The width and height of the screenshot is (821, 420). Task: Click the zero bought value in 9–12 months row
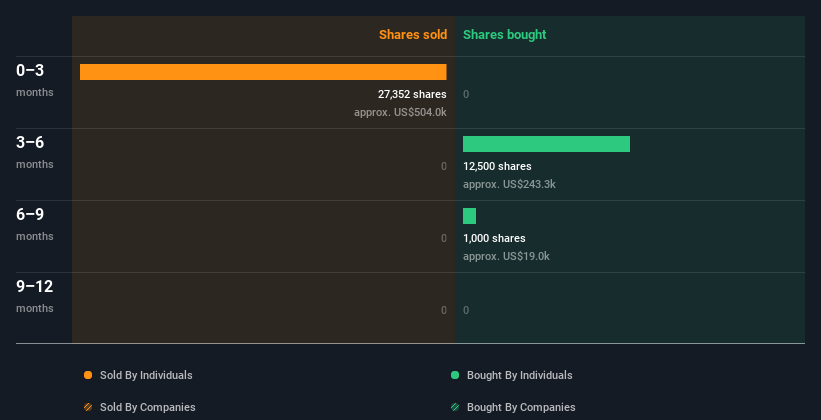[x=466, y=310]
